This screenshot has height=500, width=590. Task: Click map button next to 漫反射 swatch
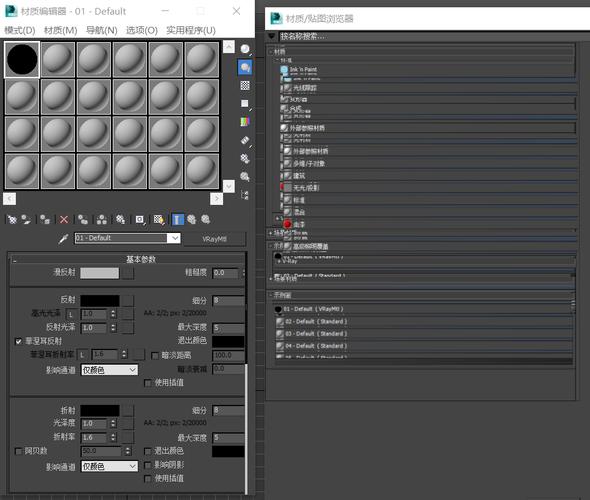point(128,273)
